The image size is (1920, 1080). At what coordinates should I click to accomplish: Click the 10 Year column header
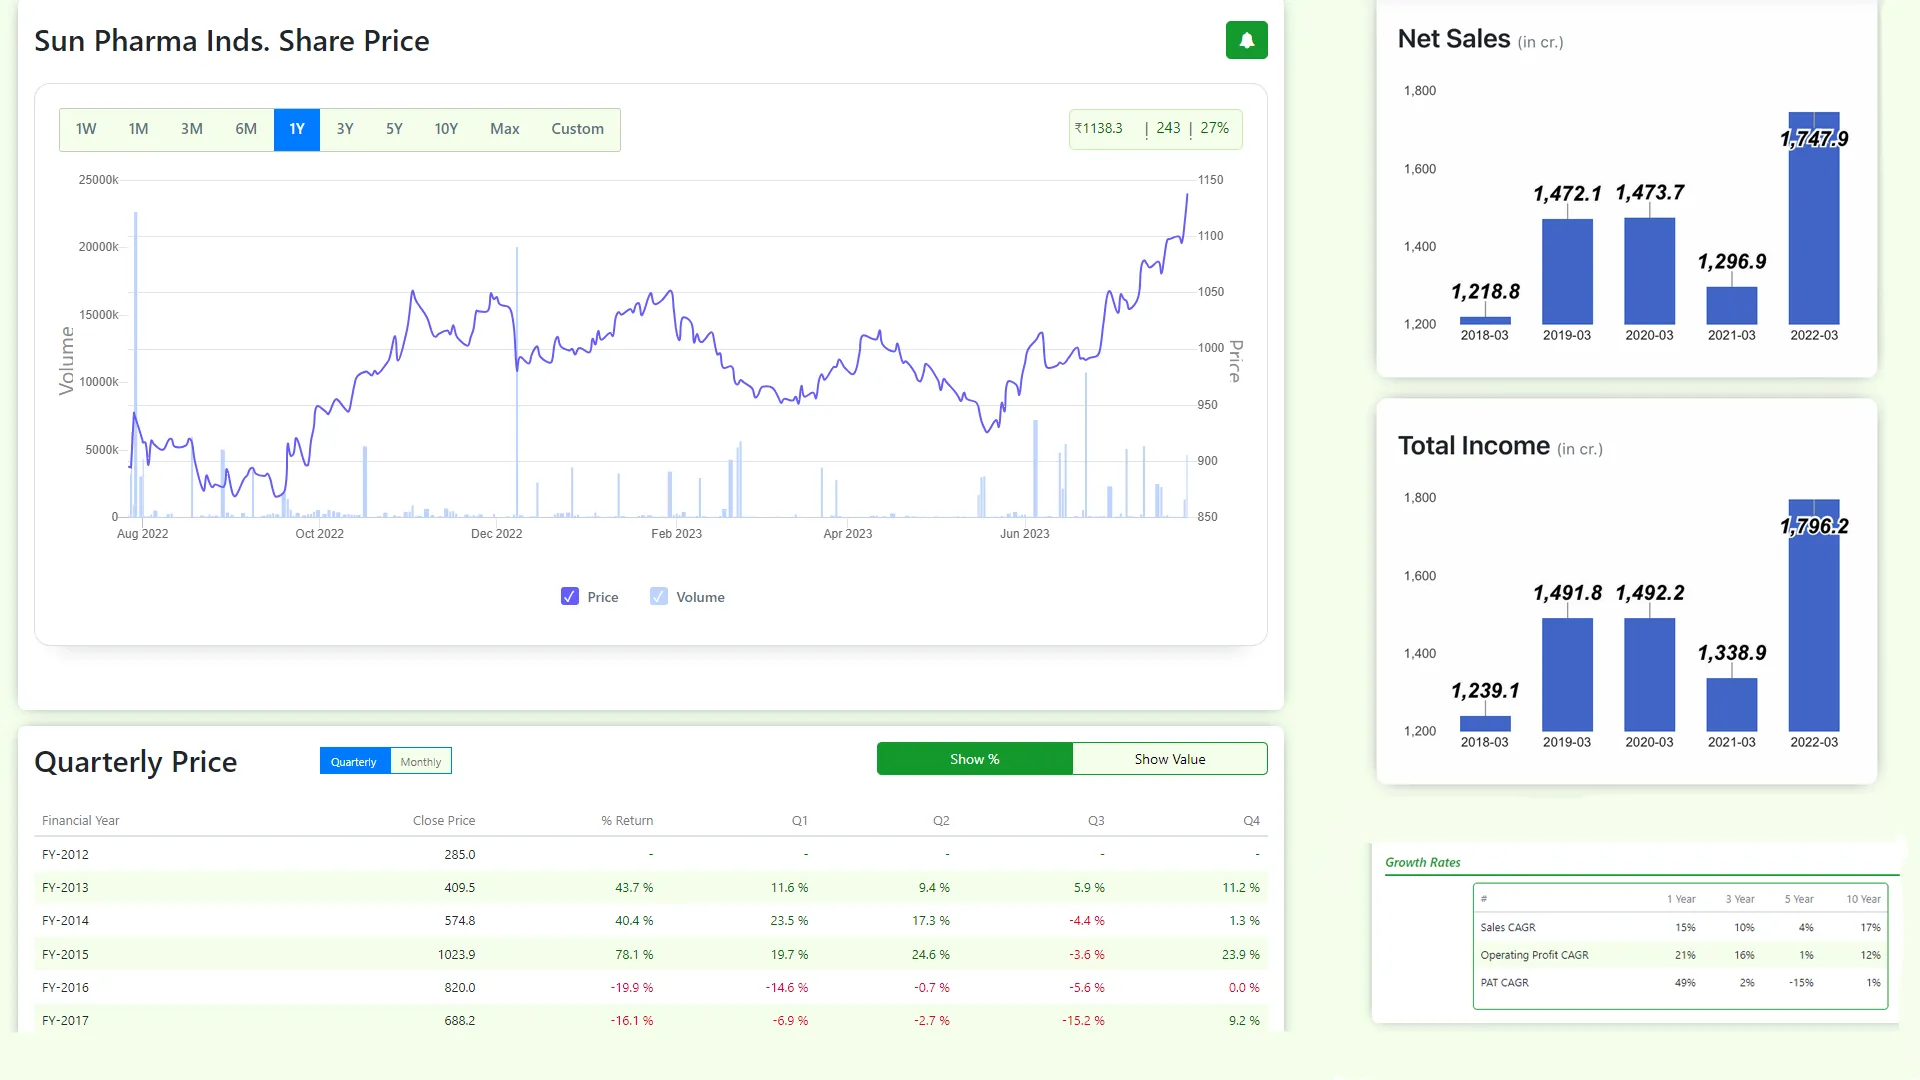[x=1863, y=899]
